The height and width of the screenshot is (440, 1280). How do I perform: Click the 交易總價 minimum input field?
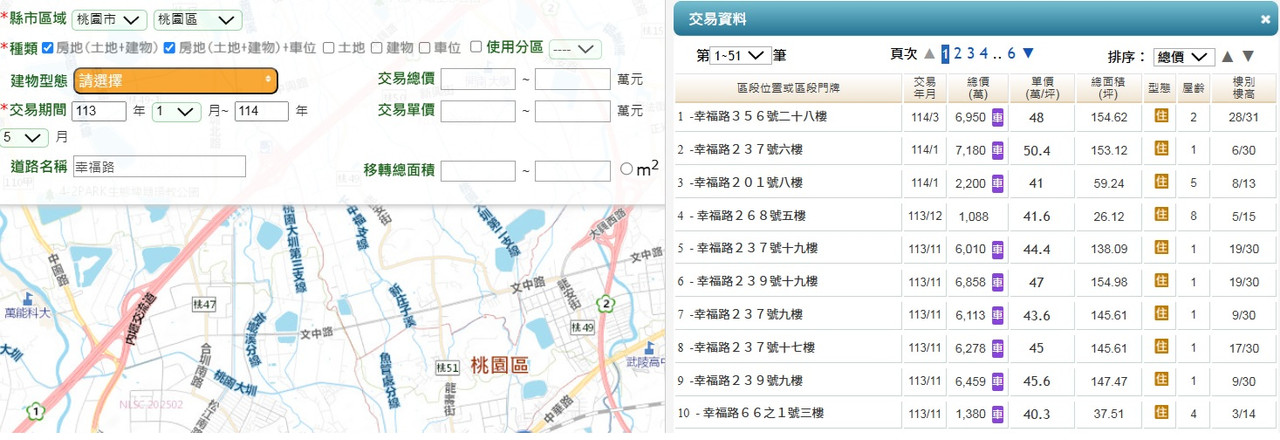click(478, 80)
